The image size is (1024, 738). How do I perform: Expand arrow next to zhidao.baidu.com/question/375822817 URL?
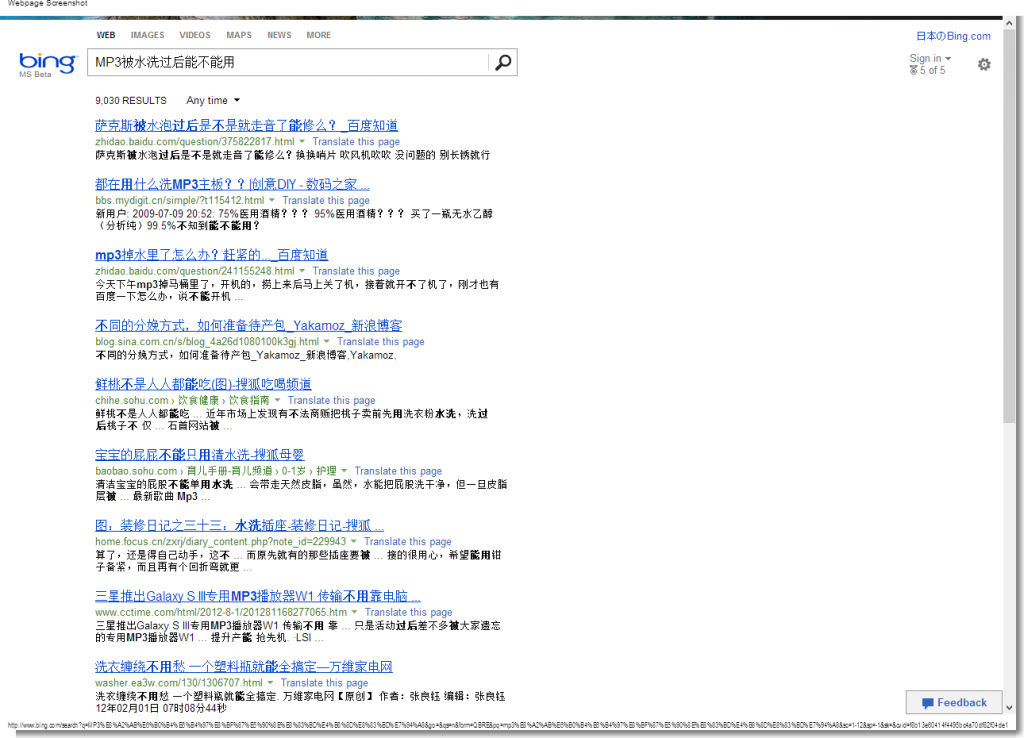pos(303,142)
